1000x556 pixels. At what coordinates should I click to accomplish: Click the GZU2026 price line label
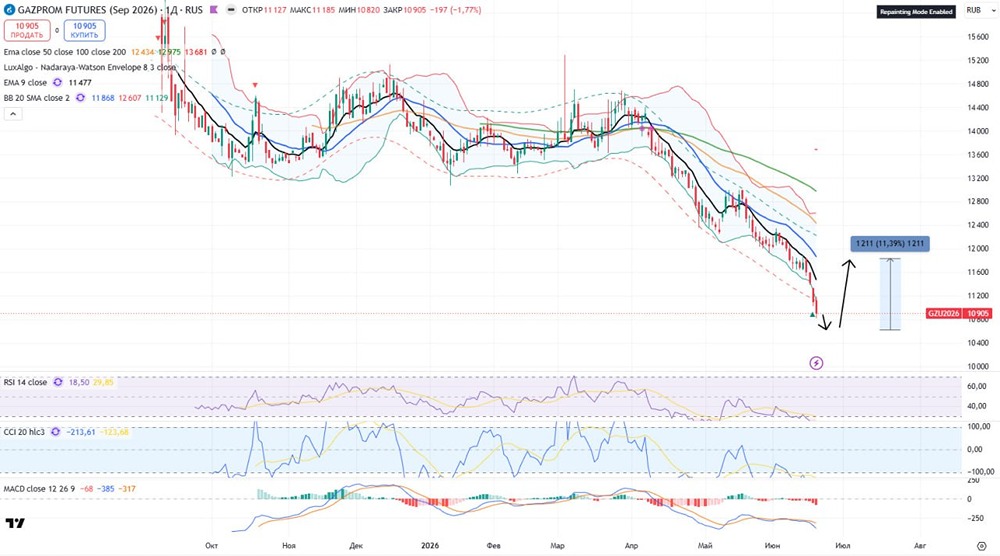point(945,314)
